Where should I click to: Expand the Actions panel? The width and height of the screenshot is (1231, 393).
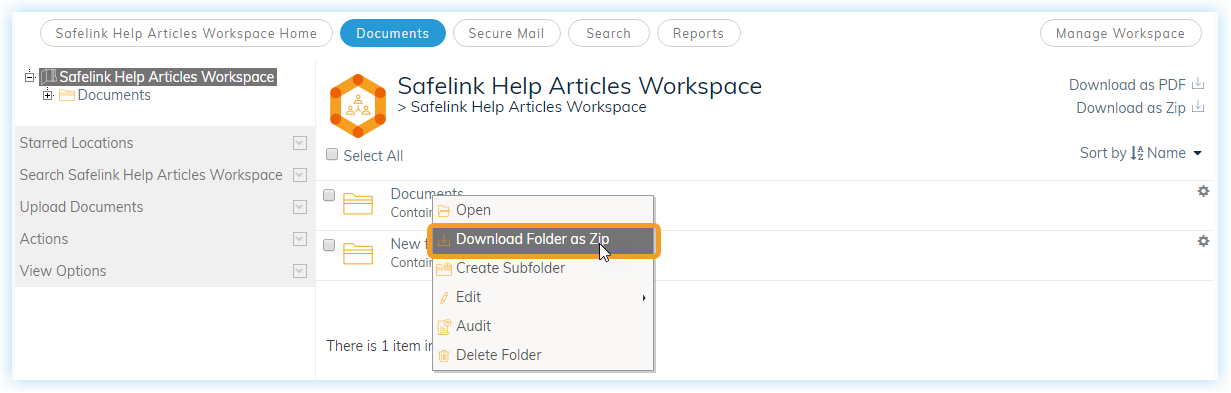(299, 239)
